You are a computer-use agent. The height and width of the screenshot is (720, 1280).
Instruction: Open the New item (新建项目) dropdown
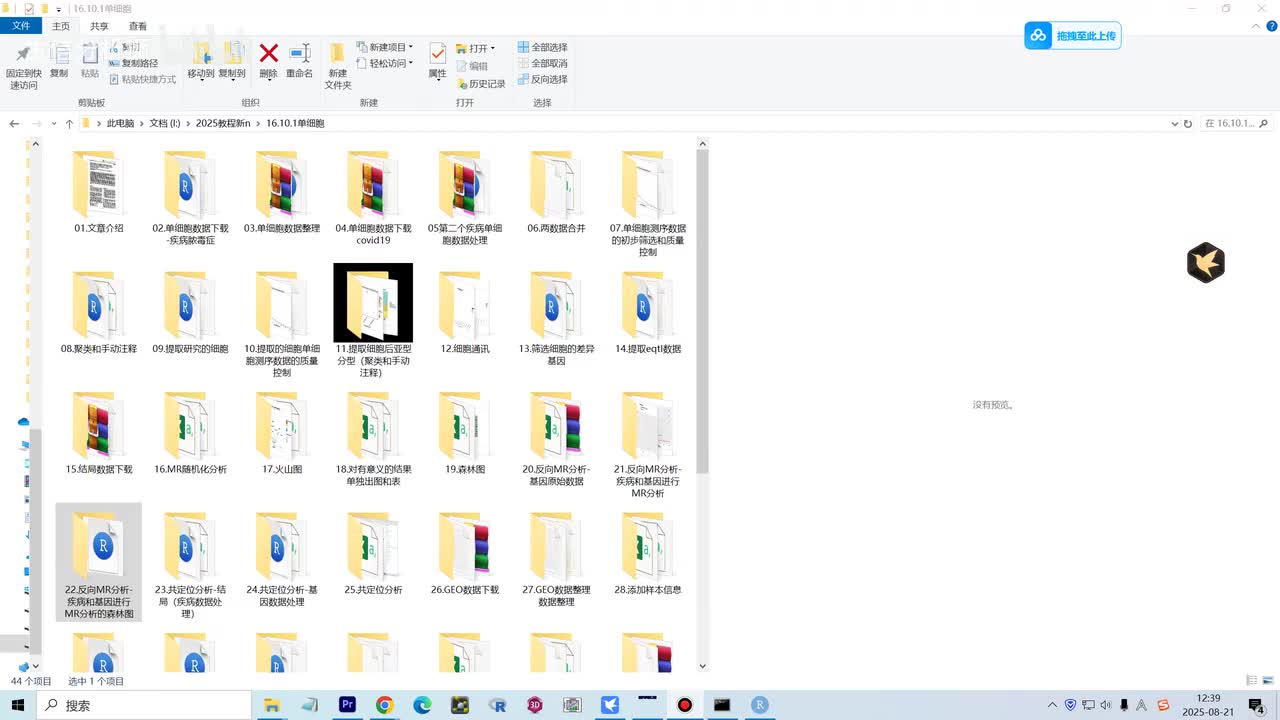(385, 47)
